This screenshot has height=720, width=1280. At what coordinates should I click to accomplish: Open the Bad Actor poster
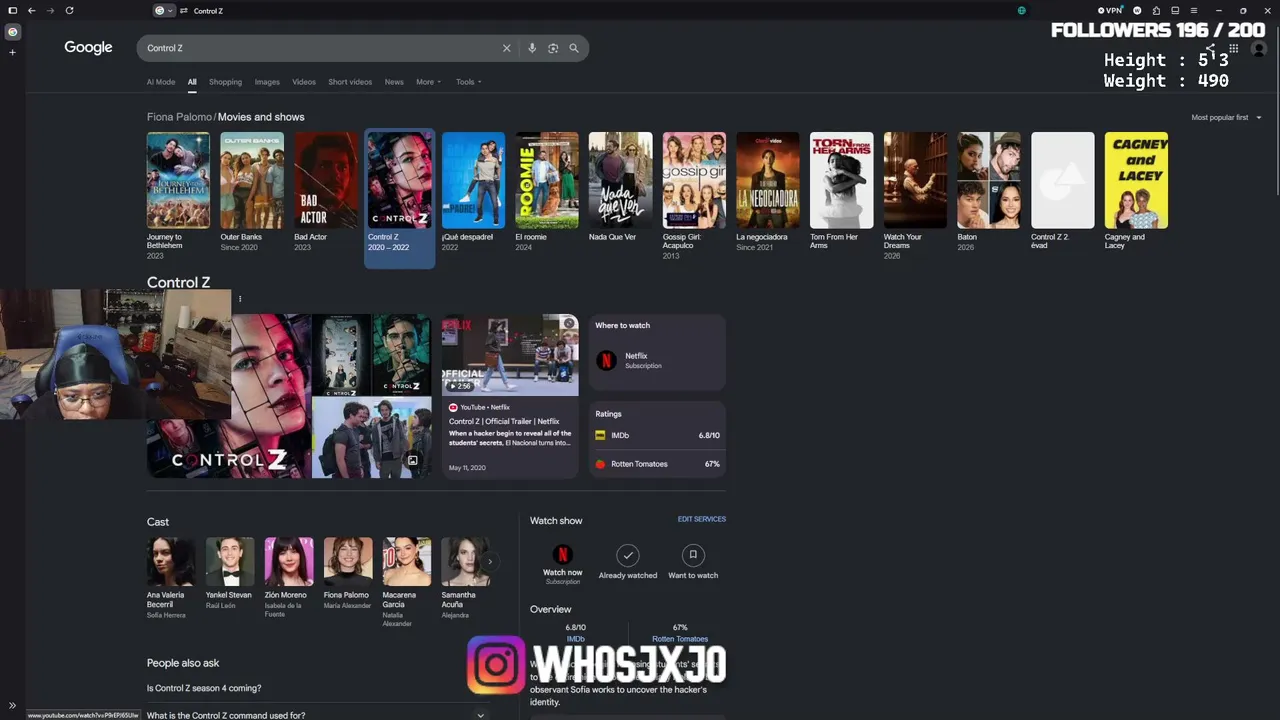[326, 180]
